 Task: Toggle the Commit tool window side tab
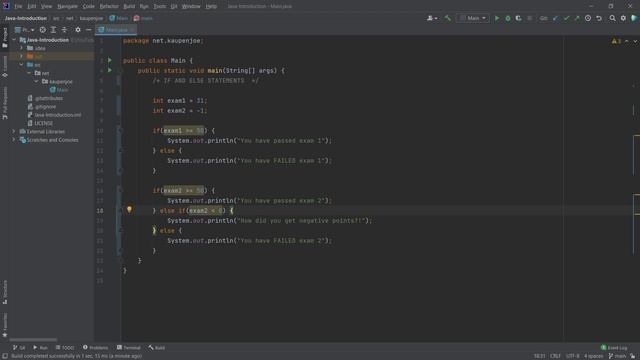[x=5, y=67]
